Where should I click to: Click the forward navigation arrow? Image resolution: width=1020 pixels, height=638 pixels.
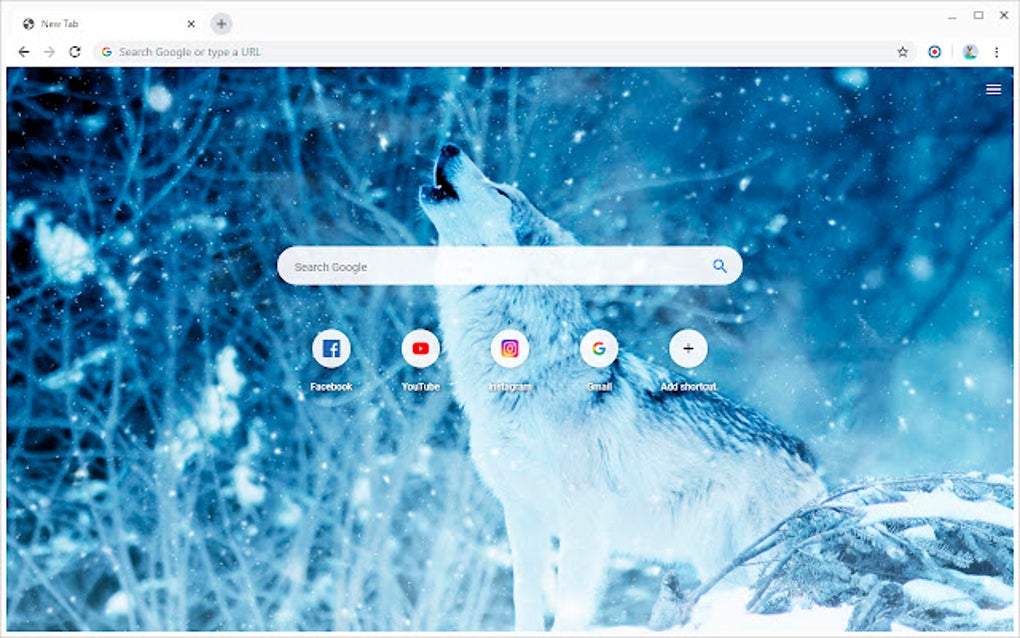coord(49,51)
